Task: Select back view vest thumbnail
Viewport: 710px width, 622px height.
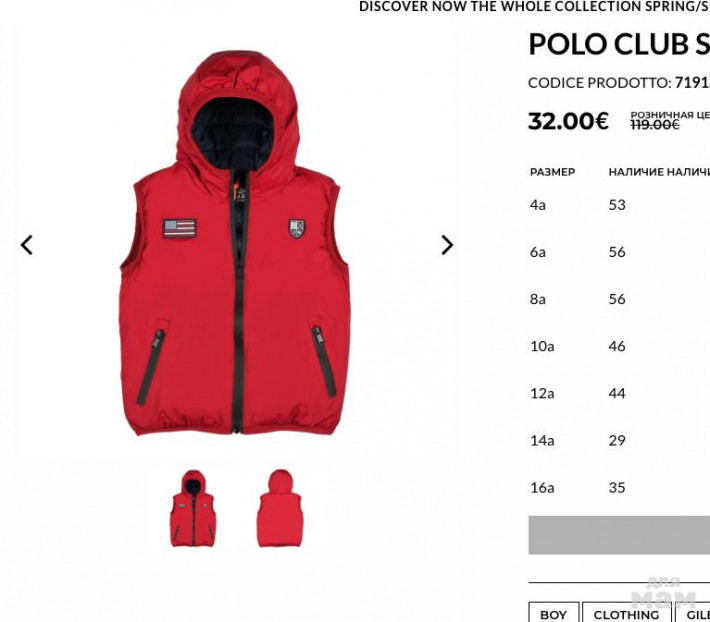Action: [279, 508]
